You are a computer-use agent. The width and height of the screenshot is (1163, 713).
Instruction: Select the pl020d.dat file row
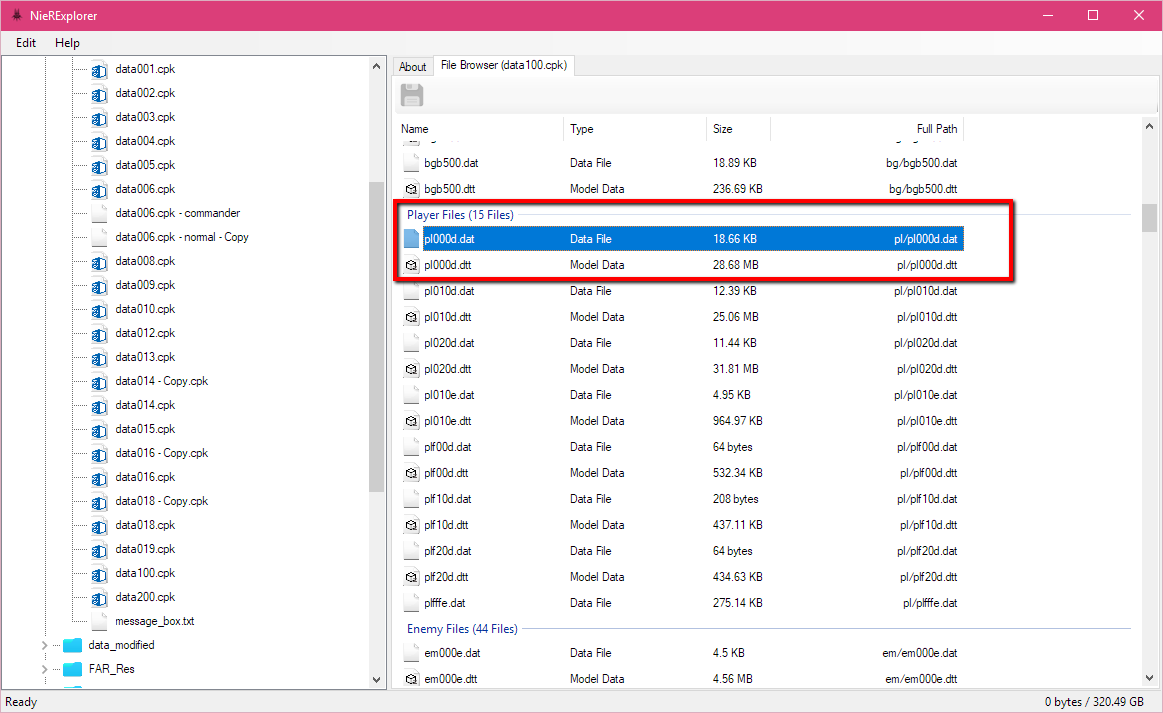tap(682, 343)
